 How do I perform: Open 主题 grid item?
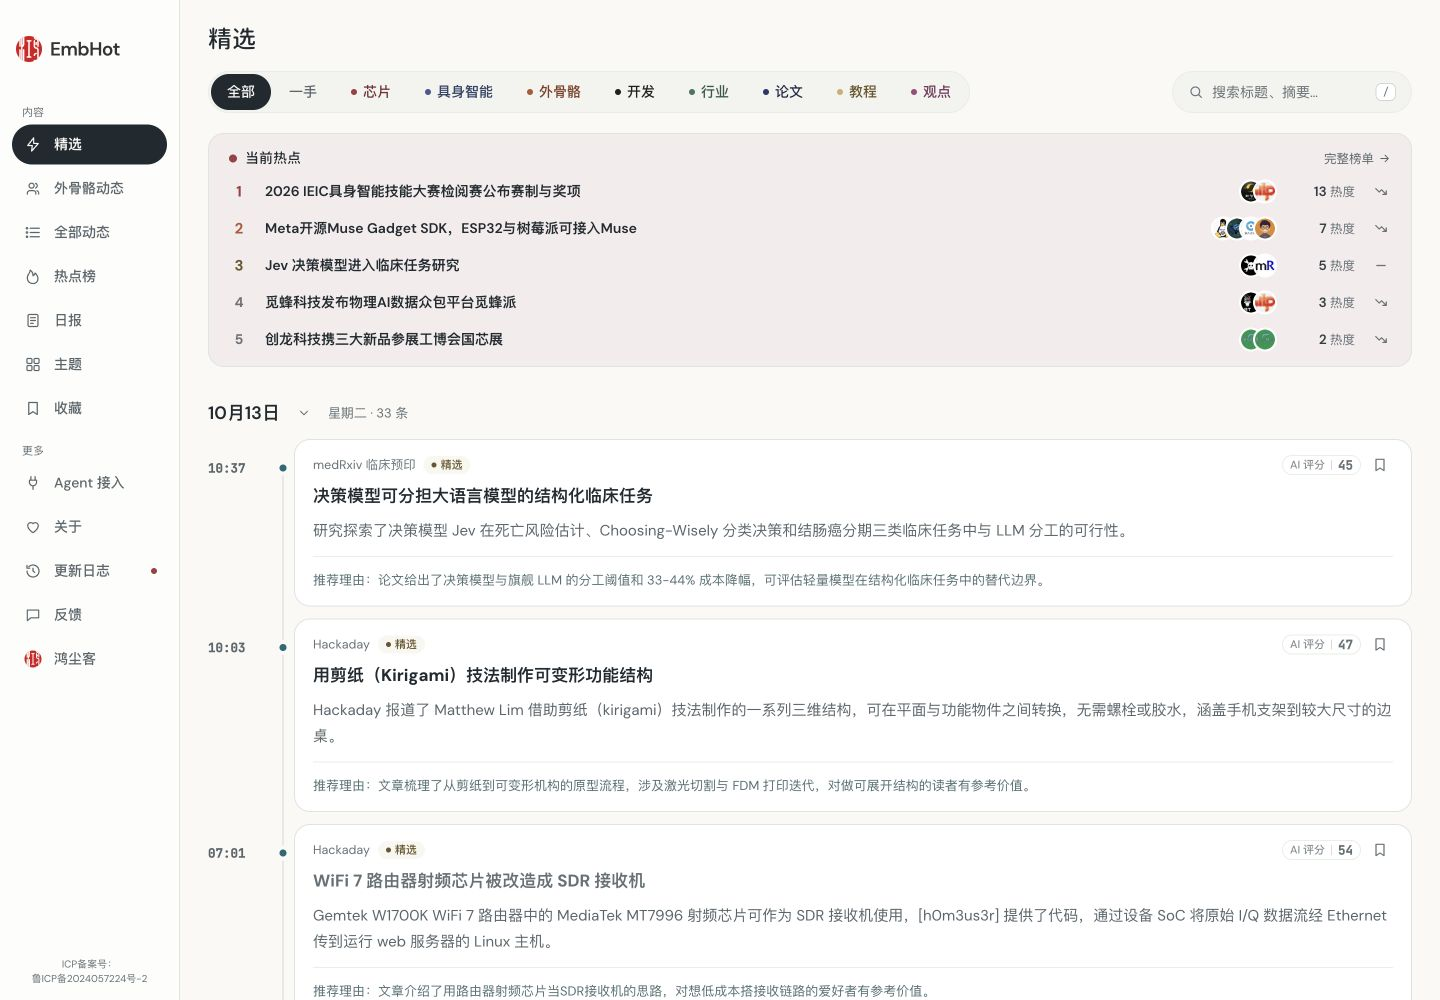pyautogui.click(x=89, y=364)
